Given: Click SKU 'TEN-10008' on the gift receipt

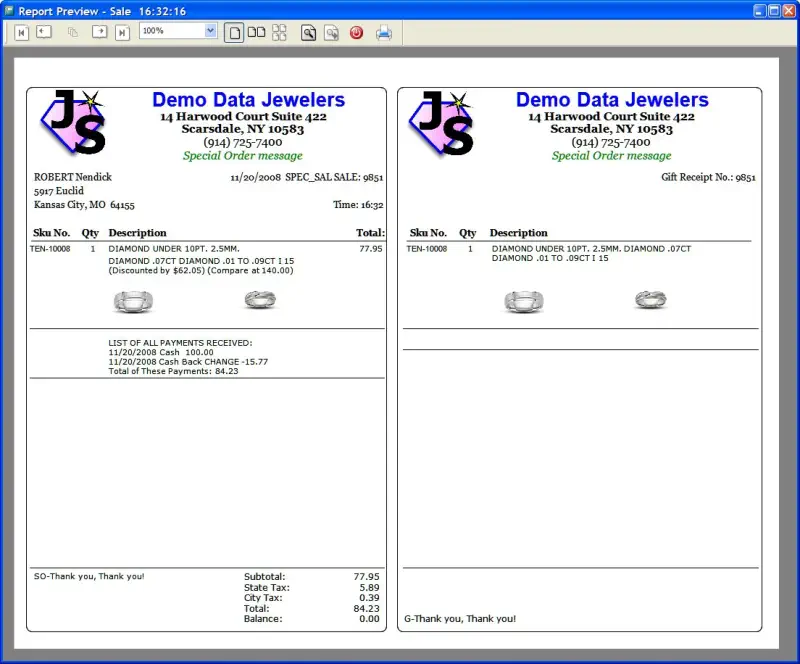Looking at the screenshot, I should coord(427,249).
